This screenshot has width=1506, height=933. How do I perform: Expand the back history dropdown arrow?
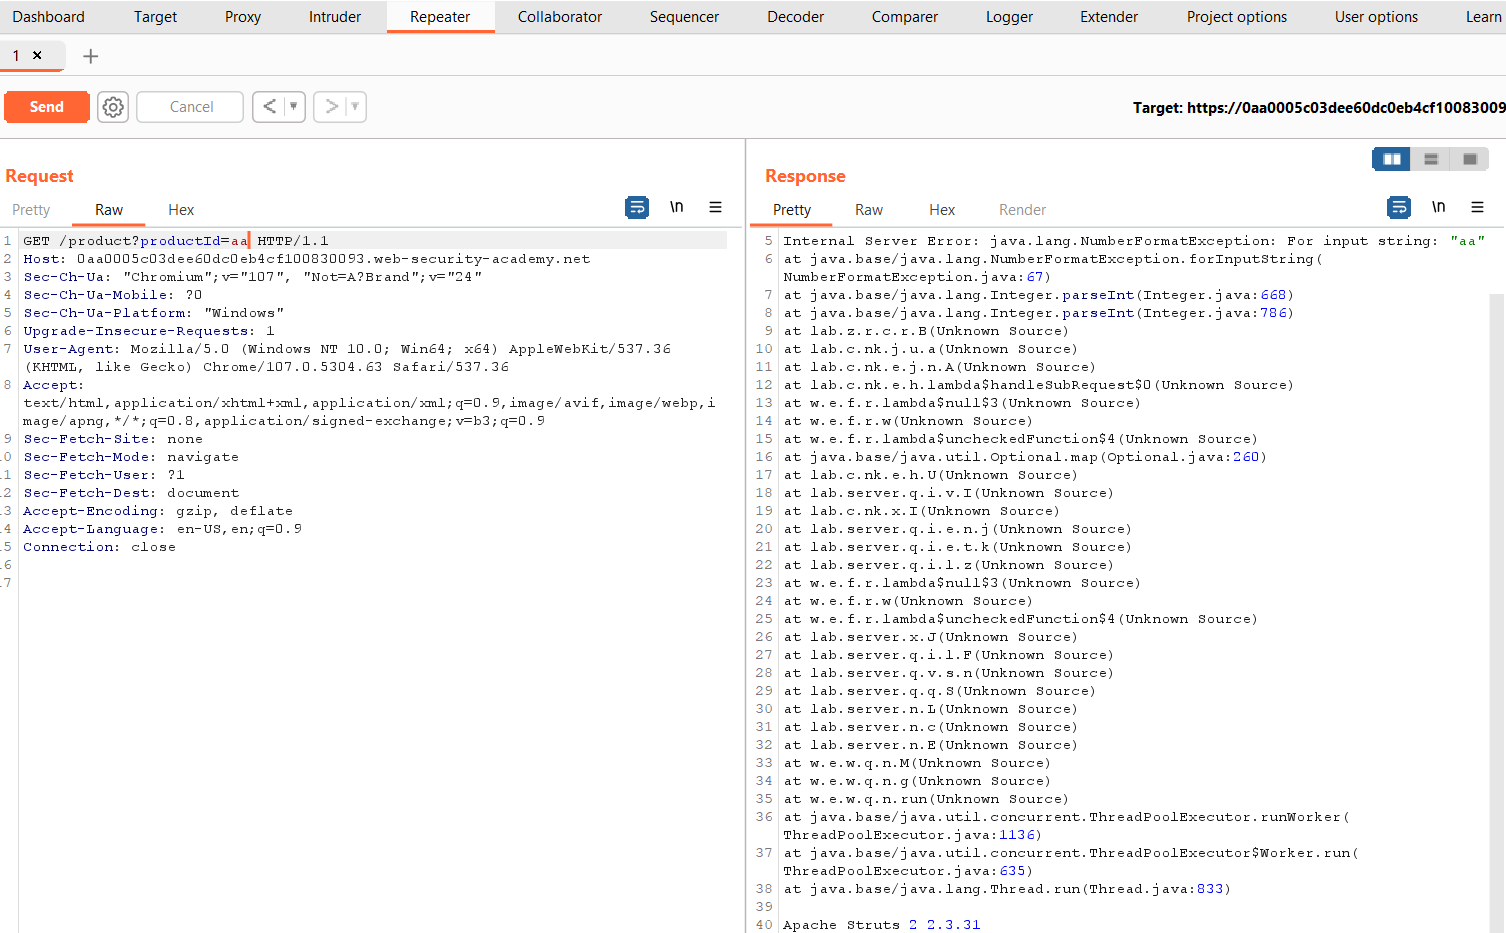coord(293,107)
